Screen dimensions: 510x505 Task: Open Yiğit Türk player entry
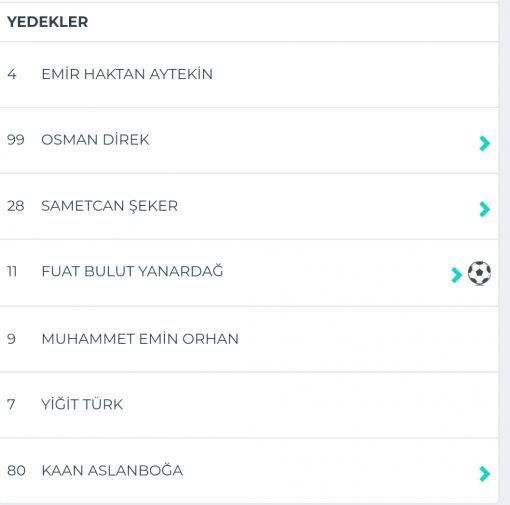(82, 404)
